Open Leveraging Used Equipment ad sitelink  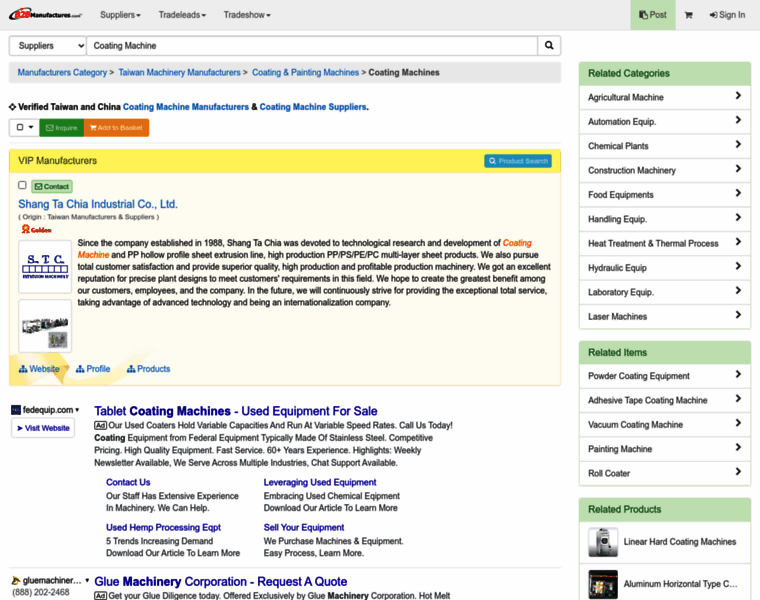tap(320, 482)
